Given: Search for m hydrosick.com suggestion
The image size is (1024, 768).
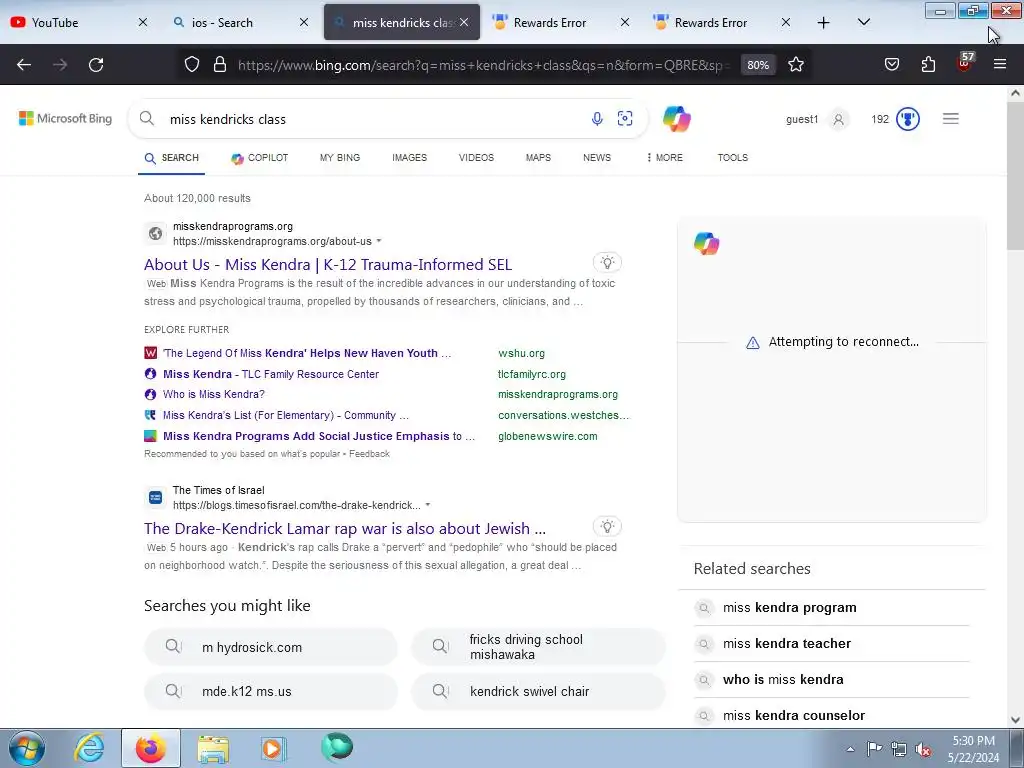Looking at the screenshot, I should [x=271, y=647].
